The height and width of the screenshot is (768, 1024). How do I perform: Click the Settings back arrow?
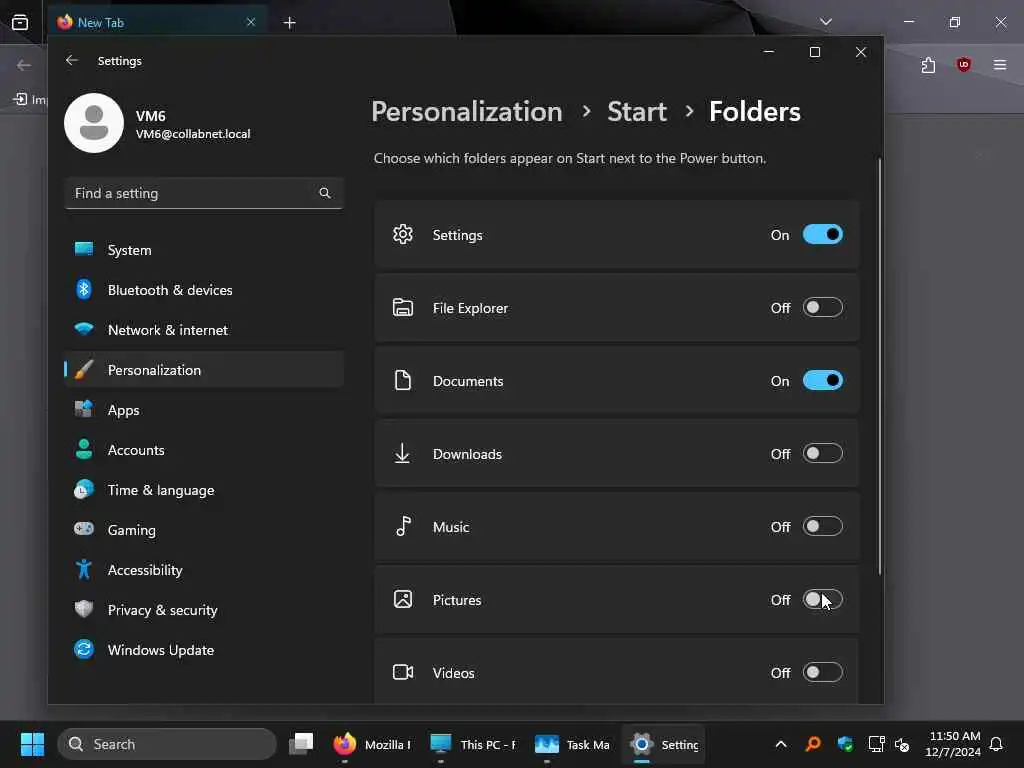[71, 61]
